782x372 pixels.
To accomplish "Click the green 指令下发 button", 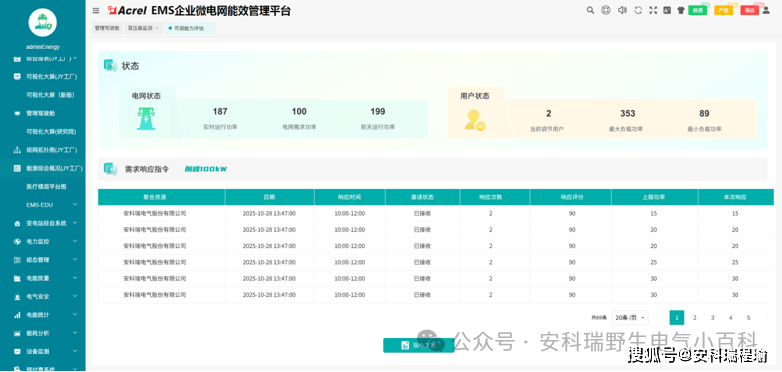I will point(418,345).
